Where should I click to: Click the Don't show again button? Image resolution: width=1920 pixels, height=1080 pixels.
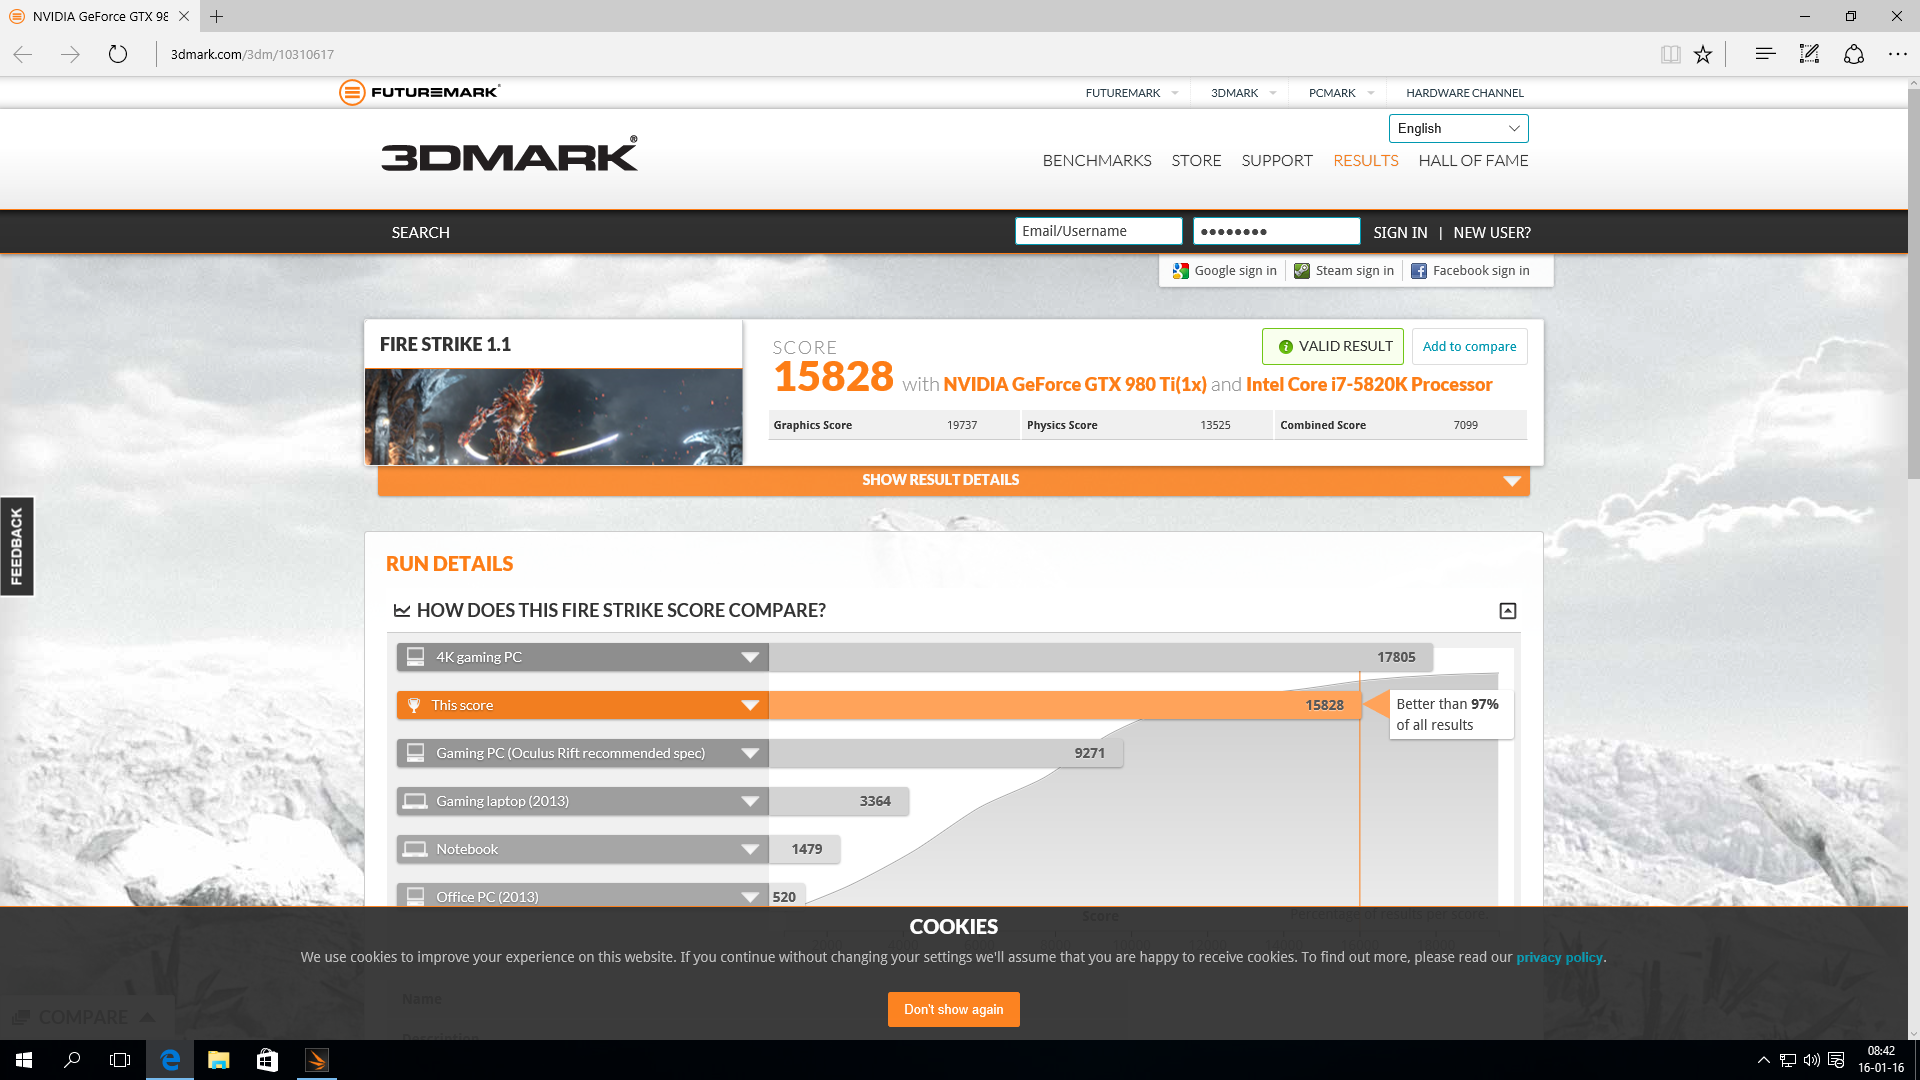pos(953,1009)
